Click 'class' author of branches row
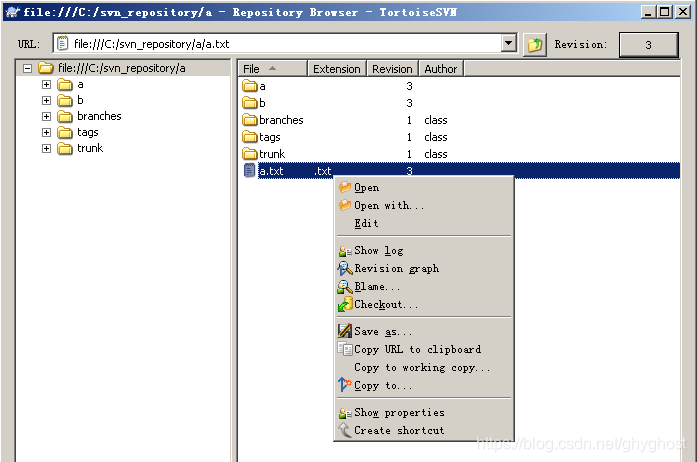Image resolution: width=697 pixels, height=462 pixels. [x=436, y=120]
